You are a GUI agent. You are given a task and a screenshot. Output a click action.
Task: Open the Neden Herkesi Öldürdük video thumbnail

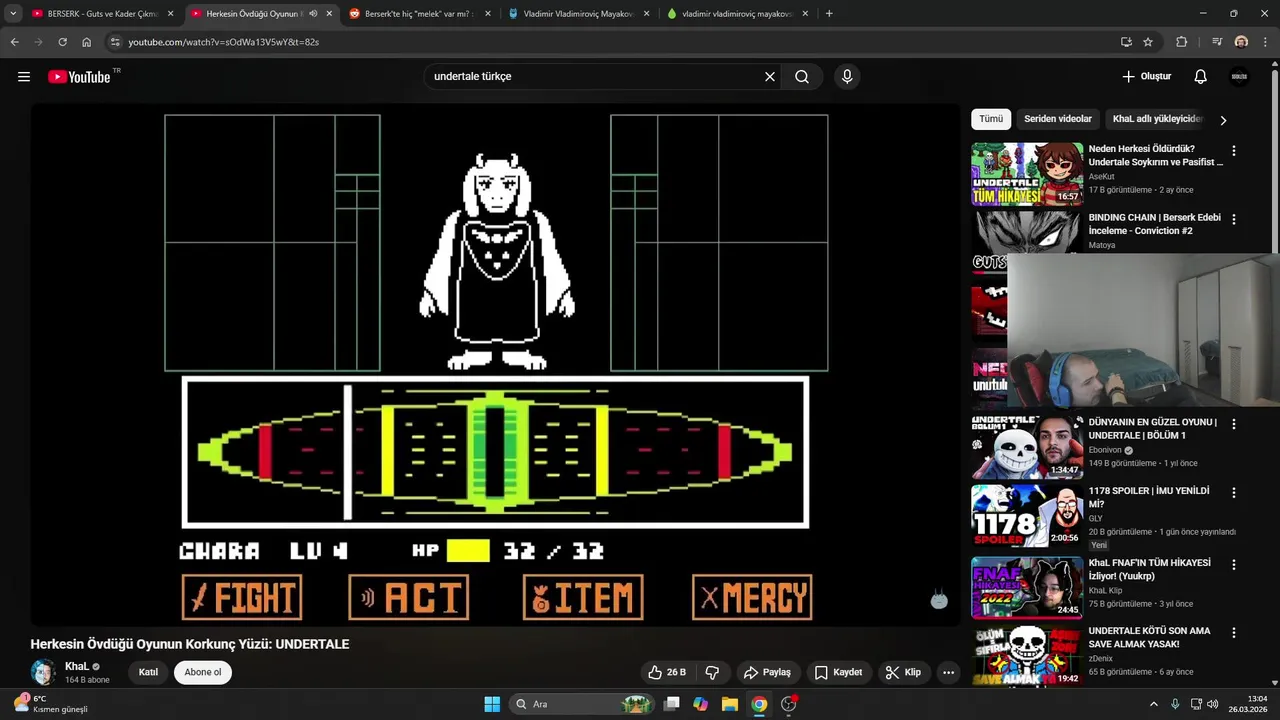(1027, 174)
